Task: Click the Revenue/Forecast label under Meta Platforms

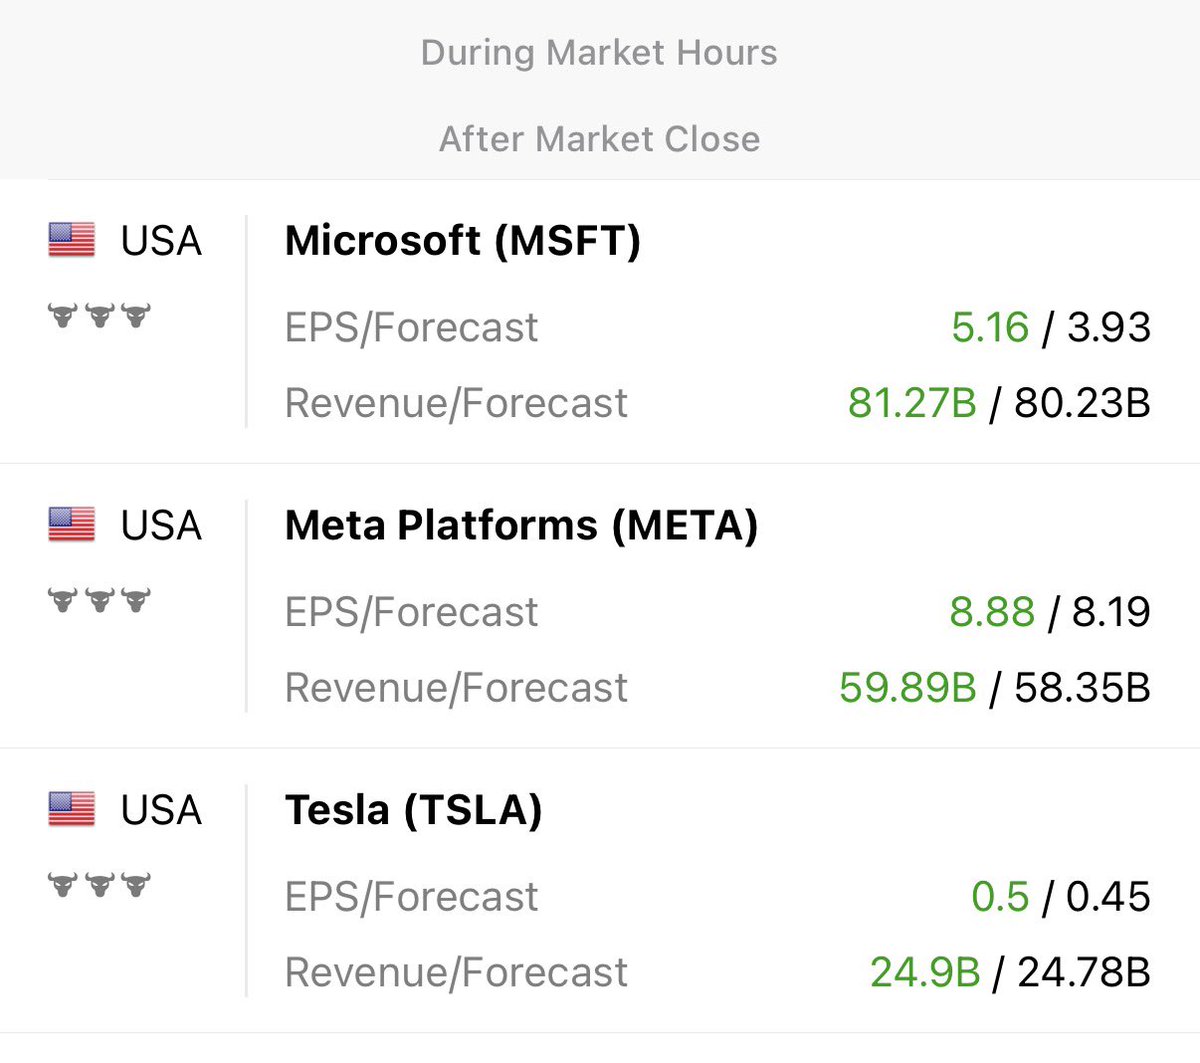Action: pyautogui.click(x=456, y=688)
